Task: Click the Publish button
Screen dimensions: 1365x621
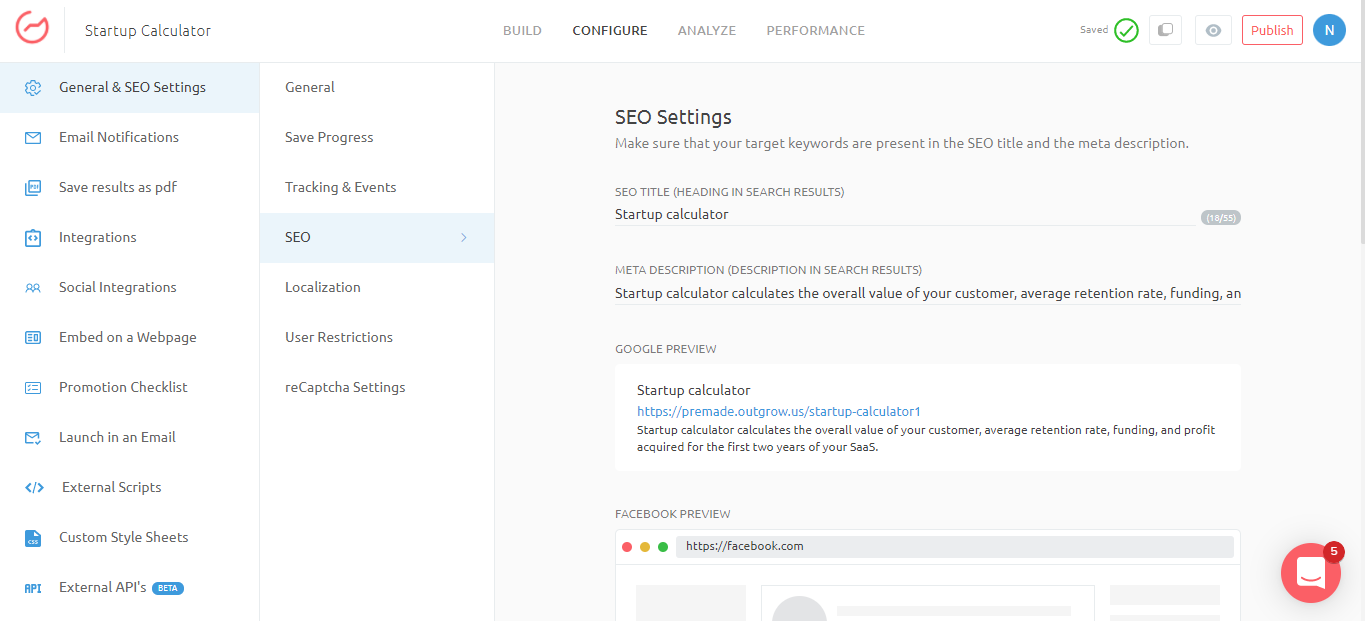Action: coord(1272,30)
